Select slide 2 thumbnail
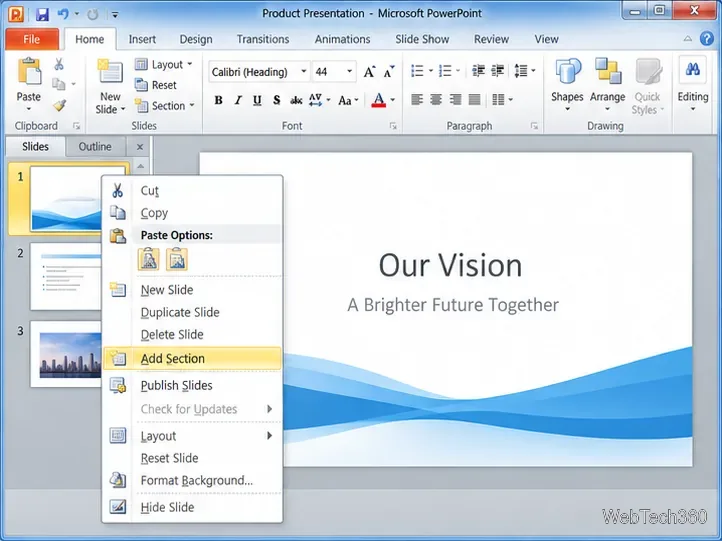Image resolution: width=722 pixels, height=541 pixels. click(66, 276)
